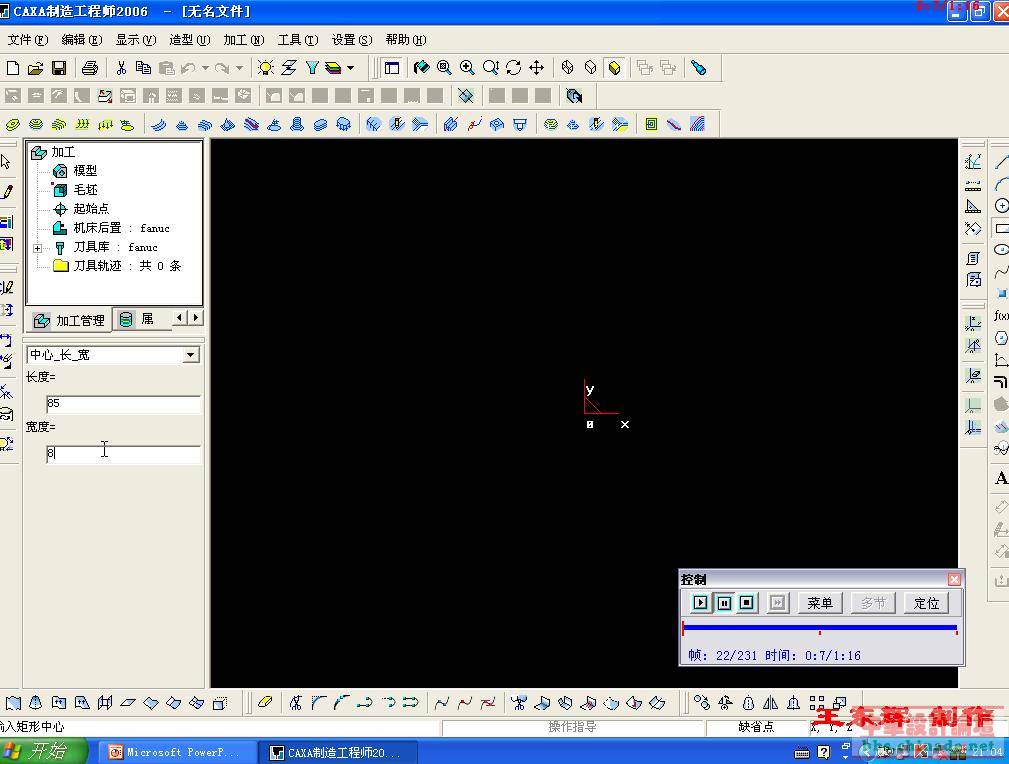Click the 长度 input field
Screen dimensions: 1009x764
(x=123, y=403)
